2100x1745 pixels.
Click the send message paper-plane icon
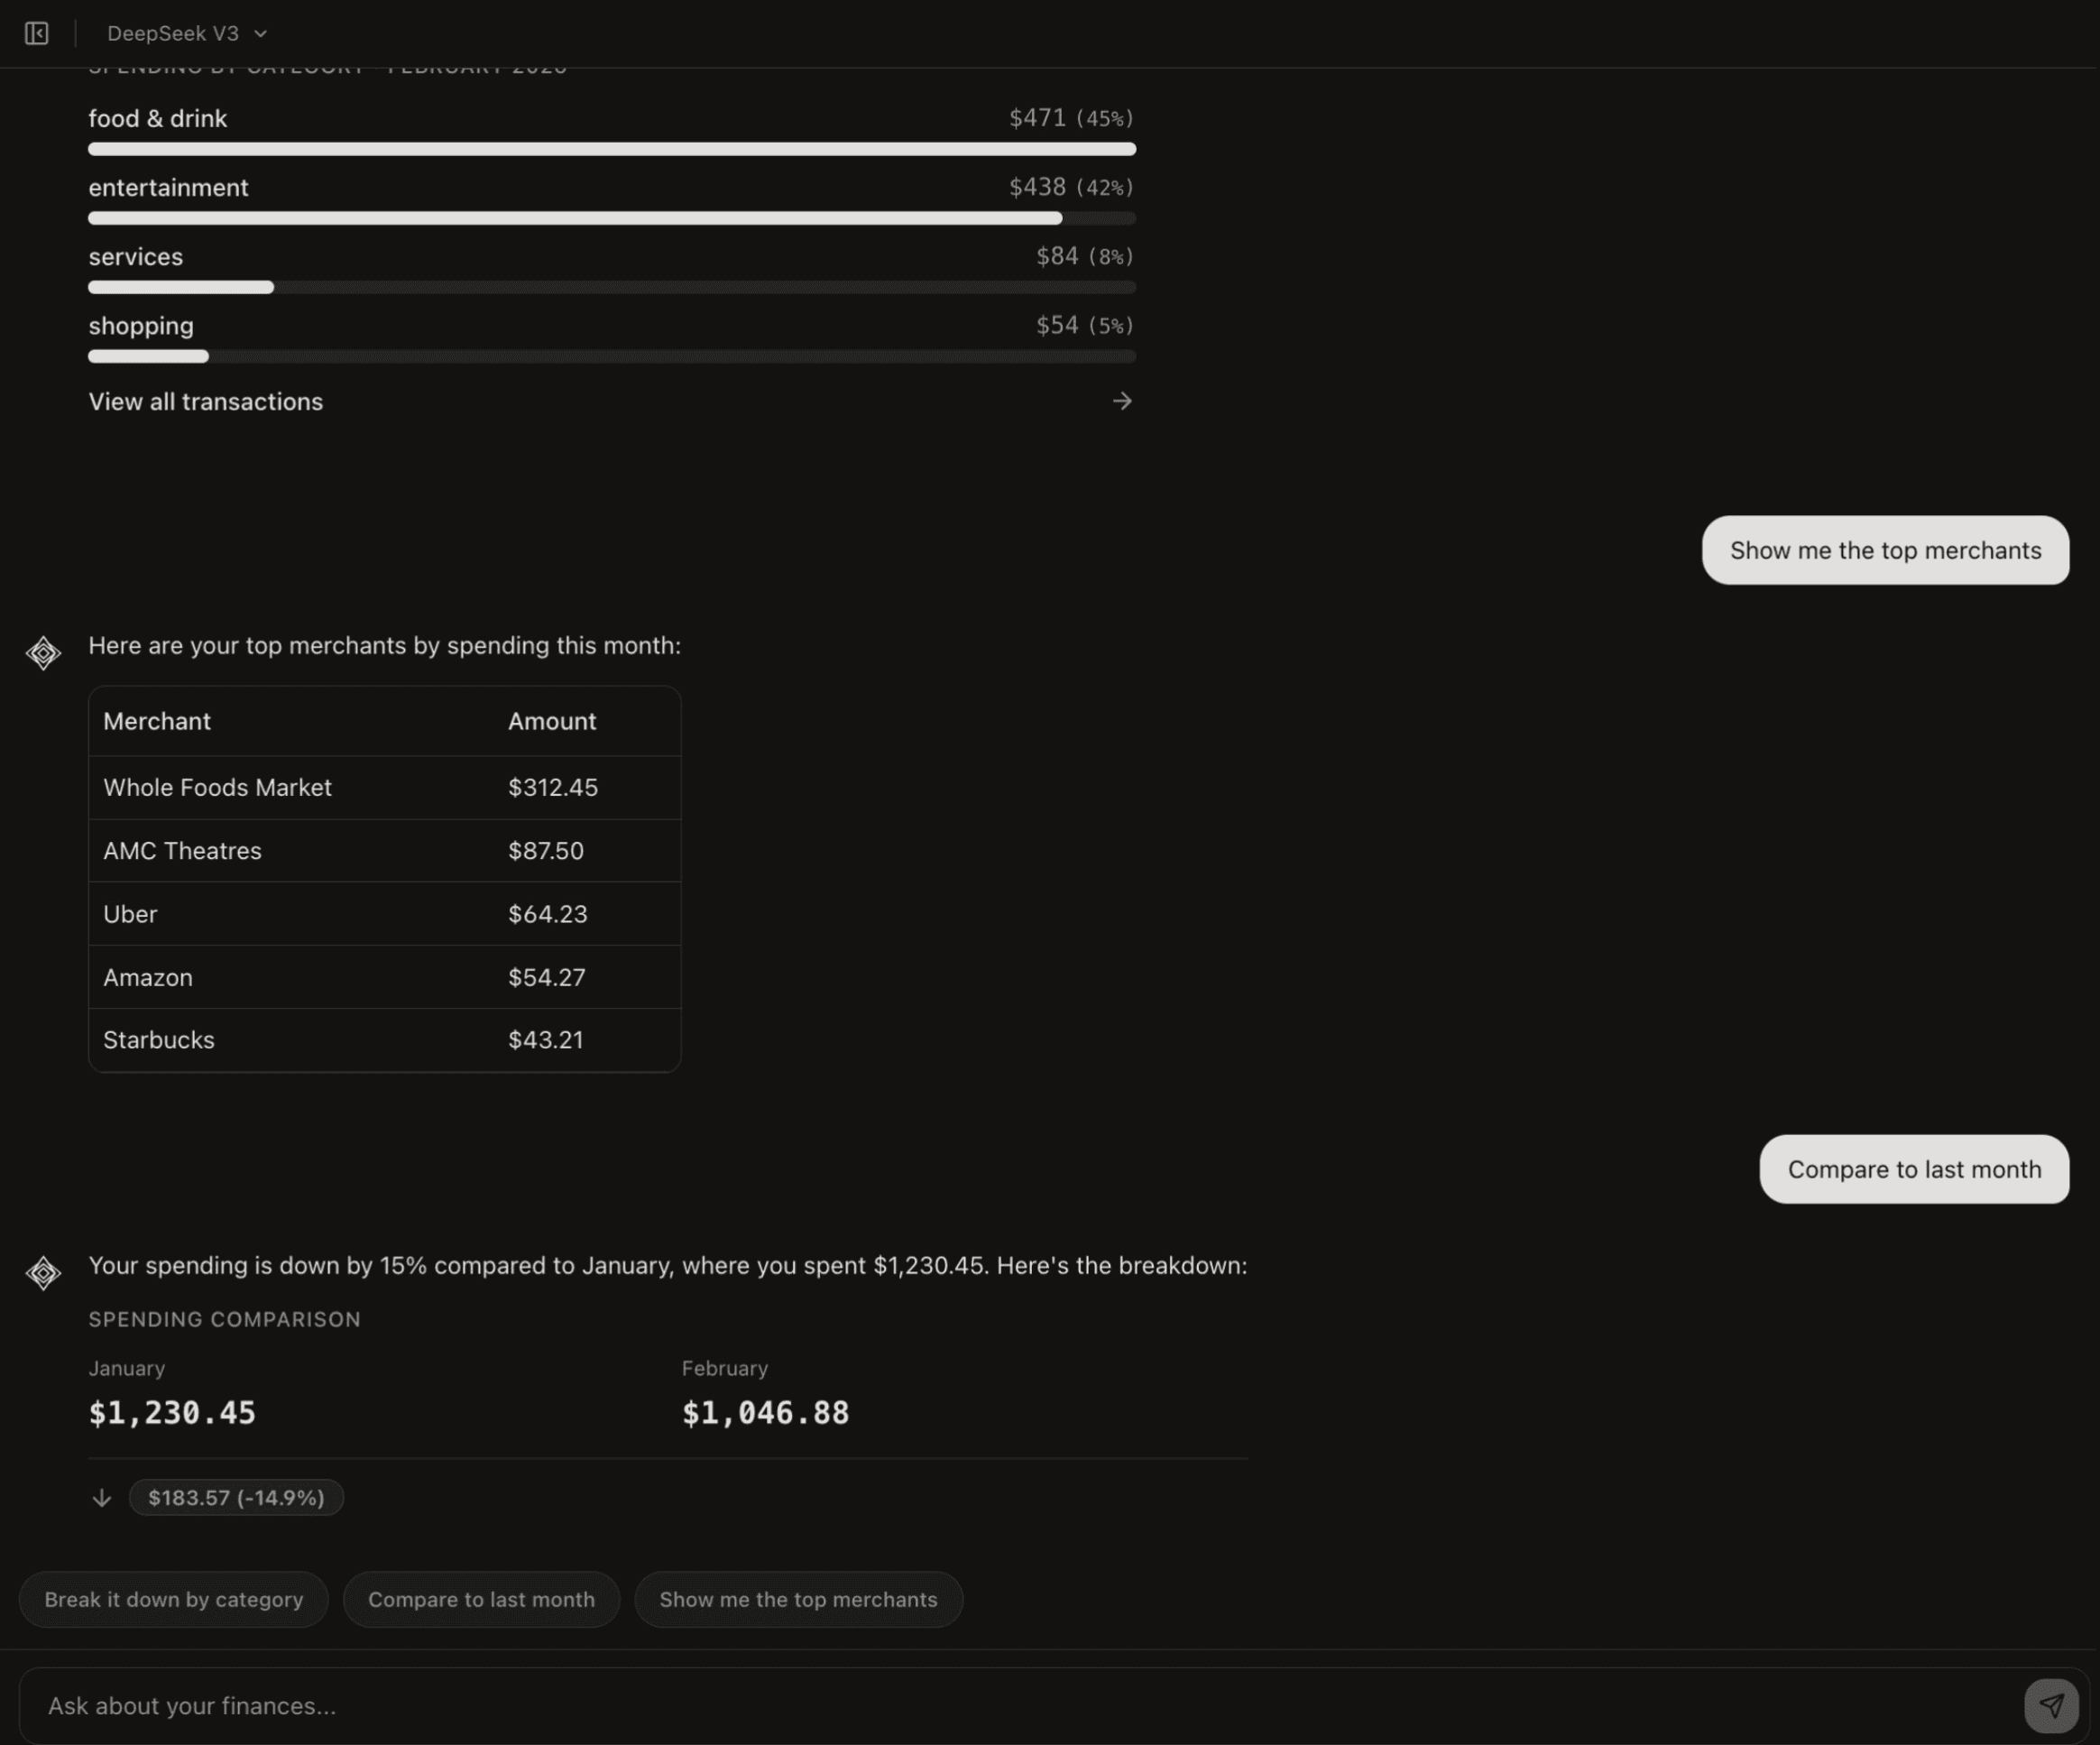coord(2052,1705)
